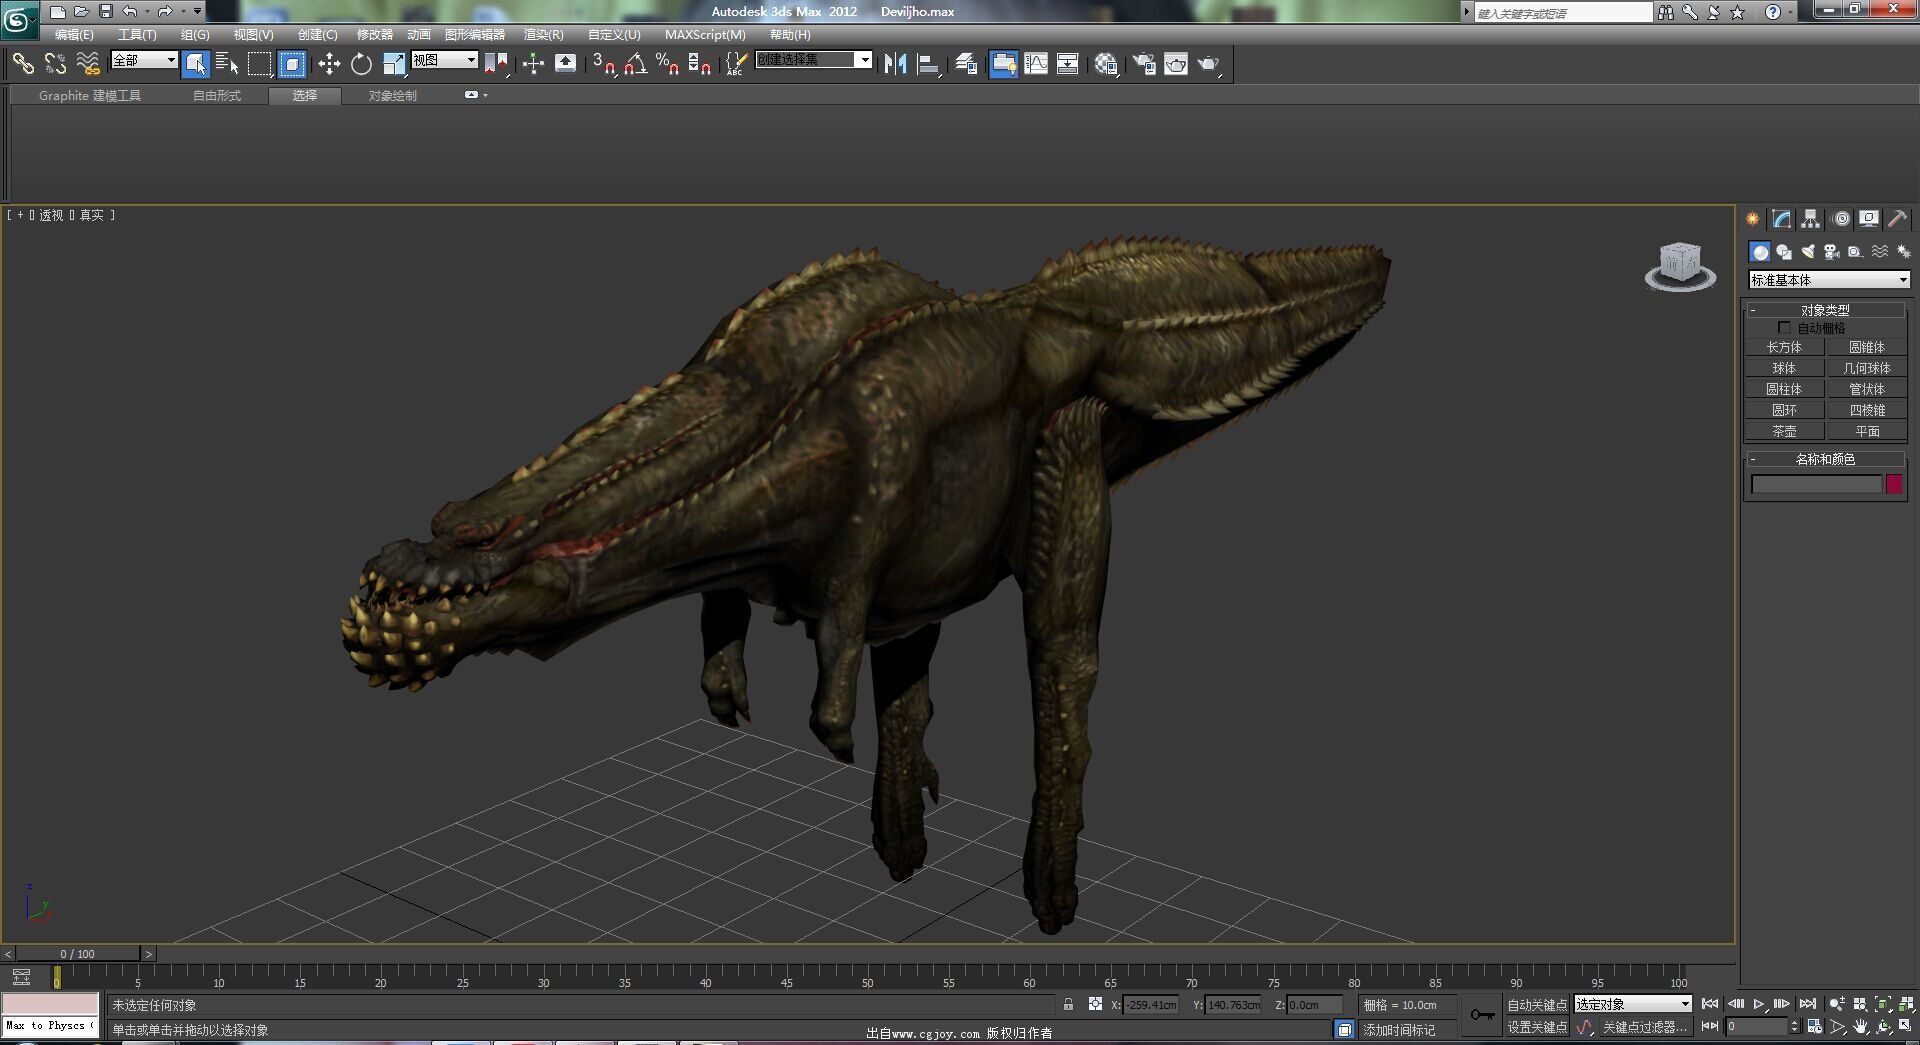Click Bind to Space Warp icon

click(x=88, y=64)
